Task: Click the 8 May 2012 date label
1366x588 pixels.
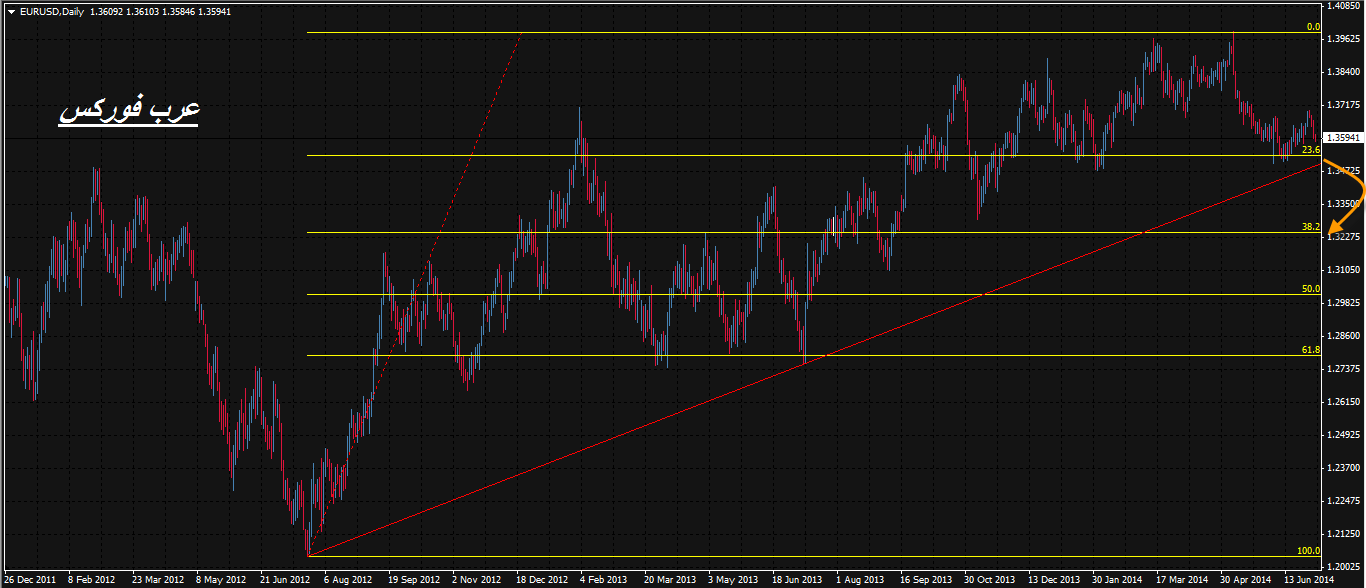Action: point(221,579)
